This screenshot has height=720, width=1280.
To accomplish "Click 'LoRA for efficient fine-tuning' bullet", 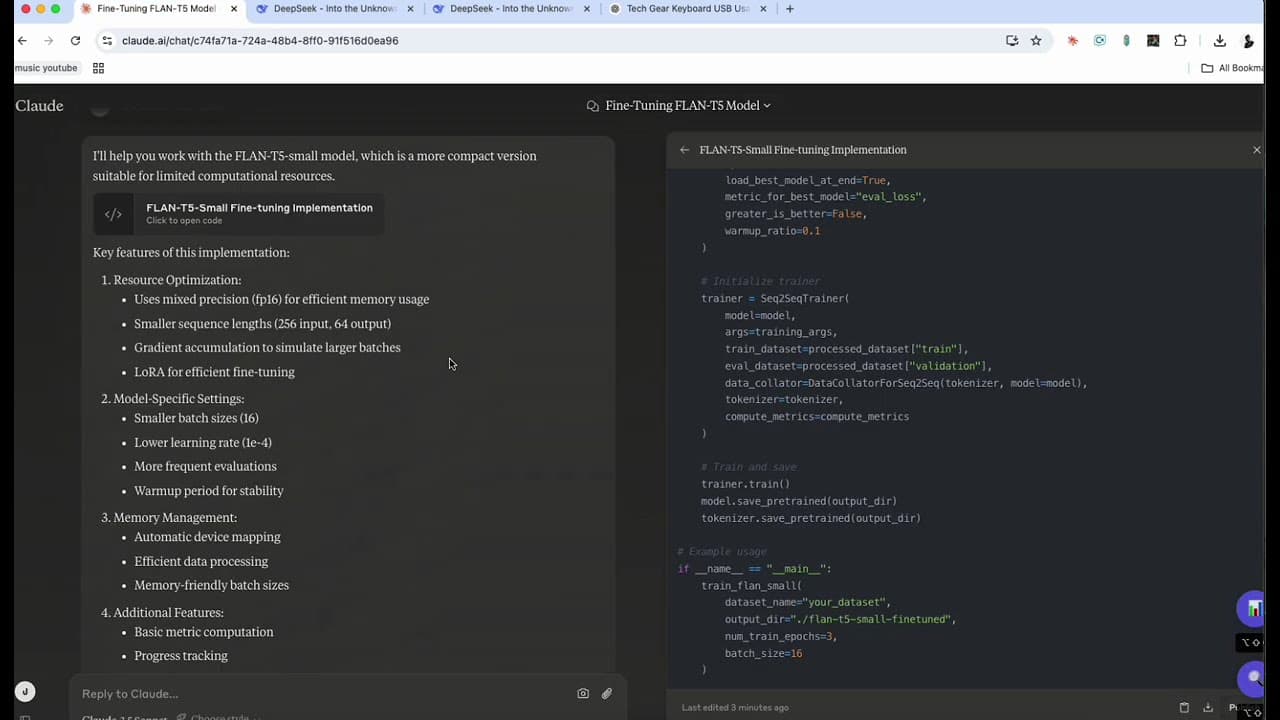I will click(214, 372).
